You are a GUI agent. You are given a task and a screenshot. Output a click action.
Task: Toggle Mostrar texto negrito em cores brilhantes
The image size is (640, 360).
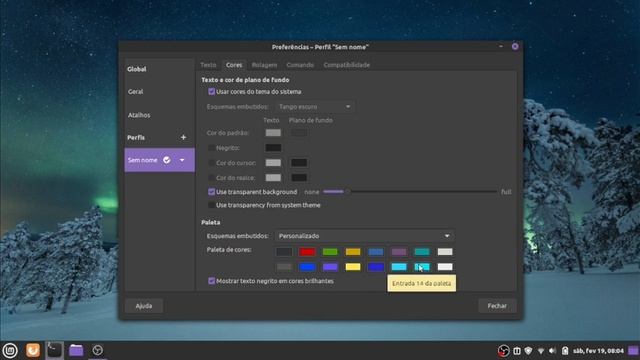[x=211, y=281]
